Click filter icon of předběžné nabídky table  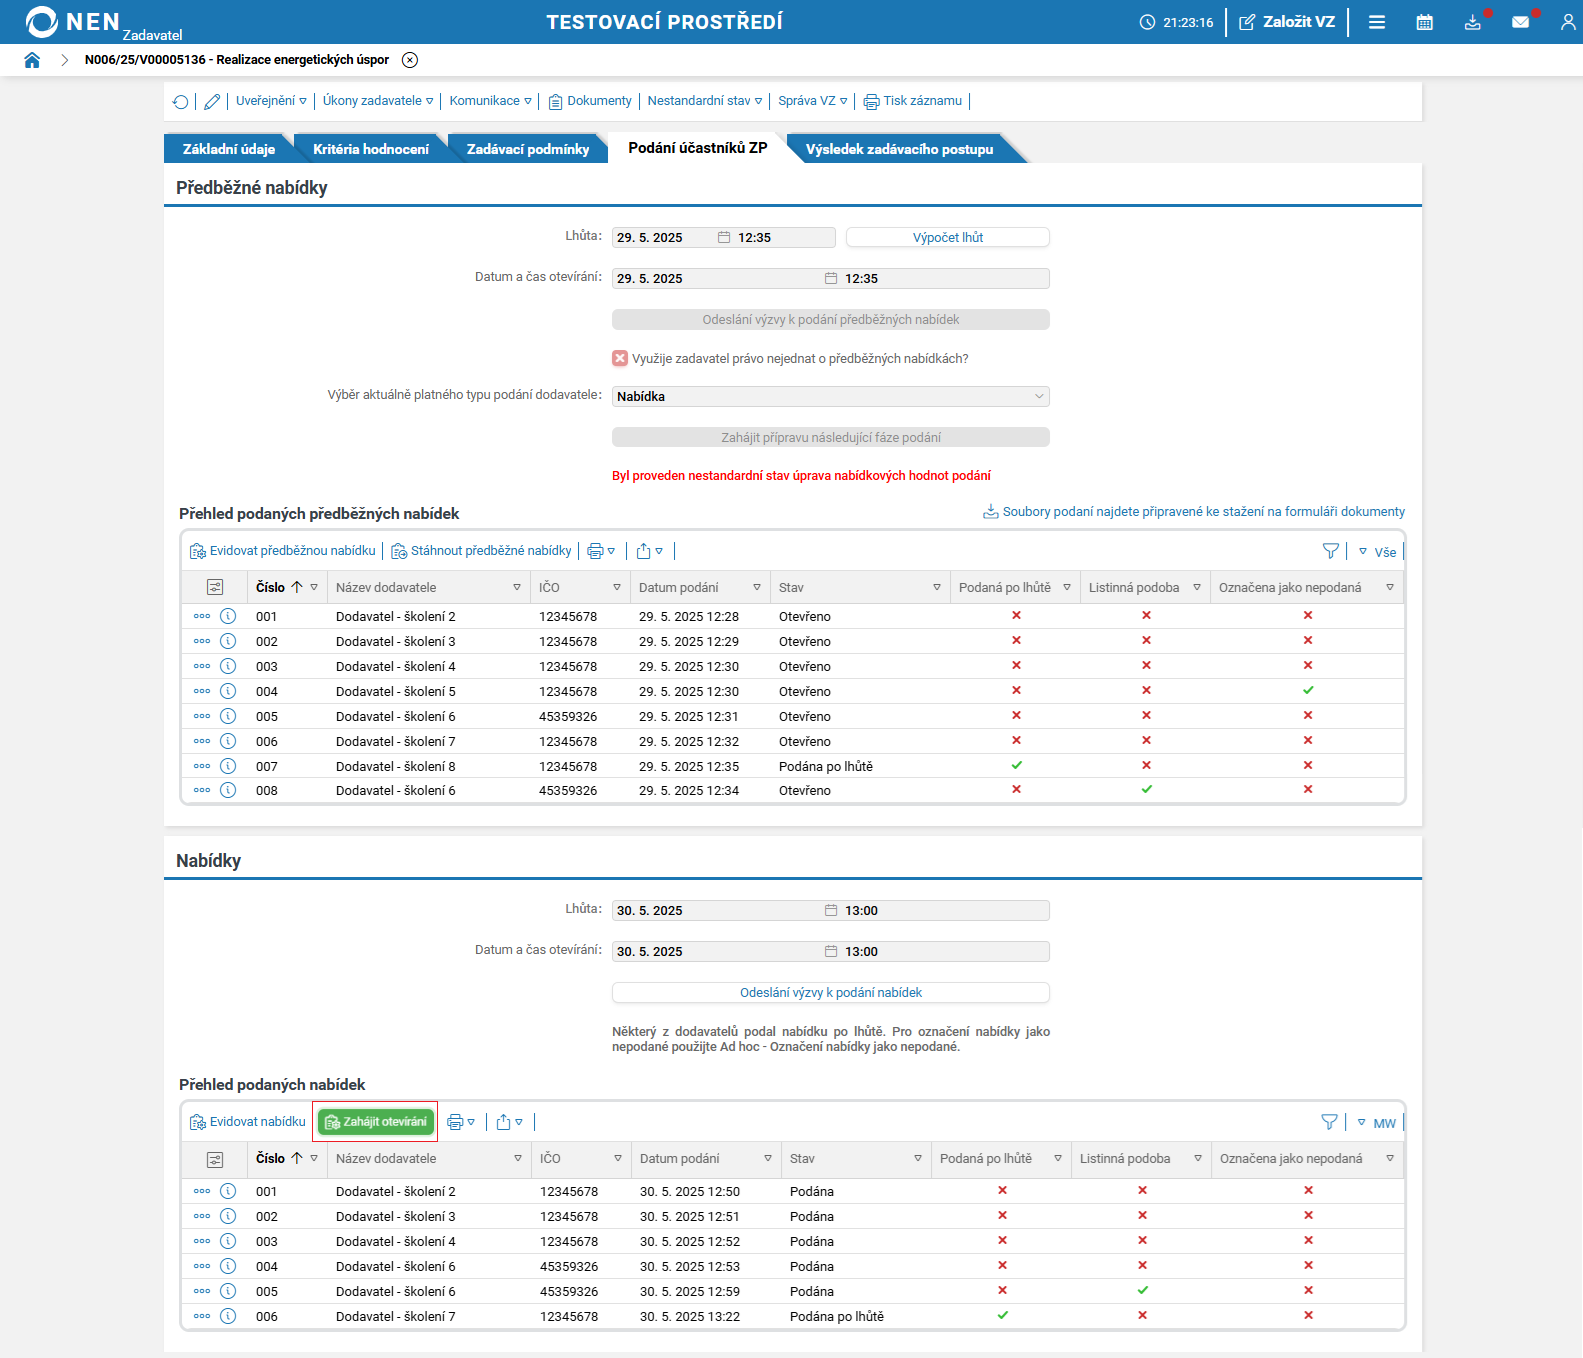coord(1330,551)
